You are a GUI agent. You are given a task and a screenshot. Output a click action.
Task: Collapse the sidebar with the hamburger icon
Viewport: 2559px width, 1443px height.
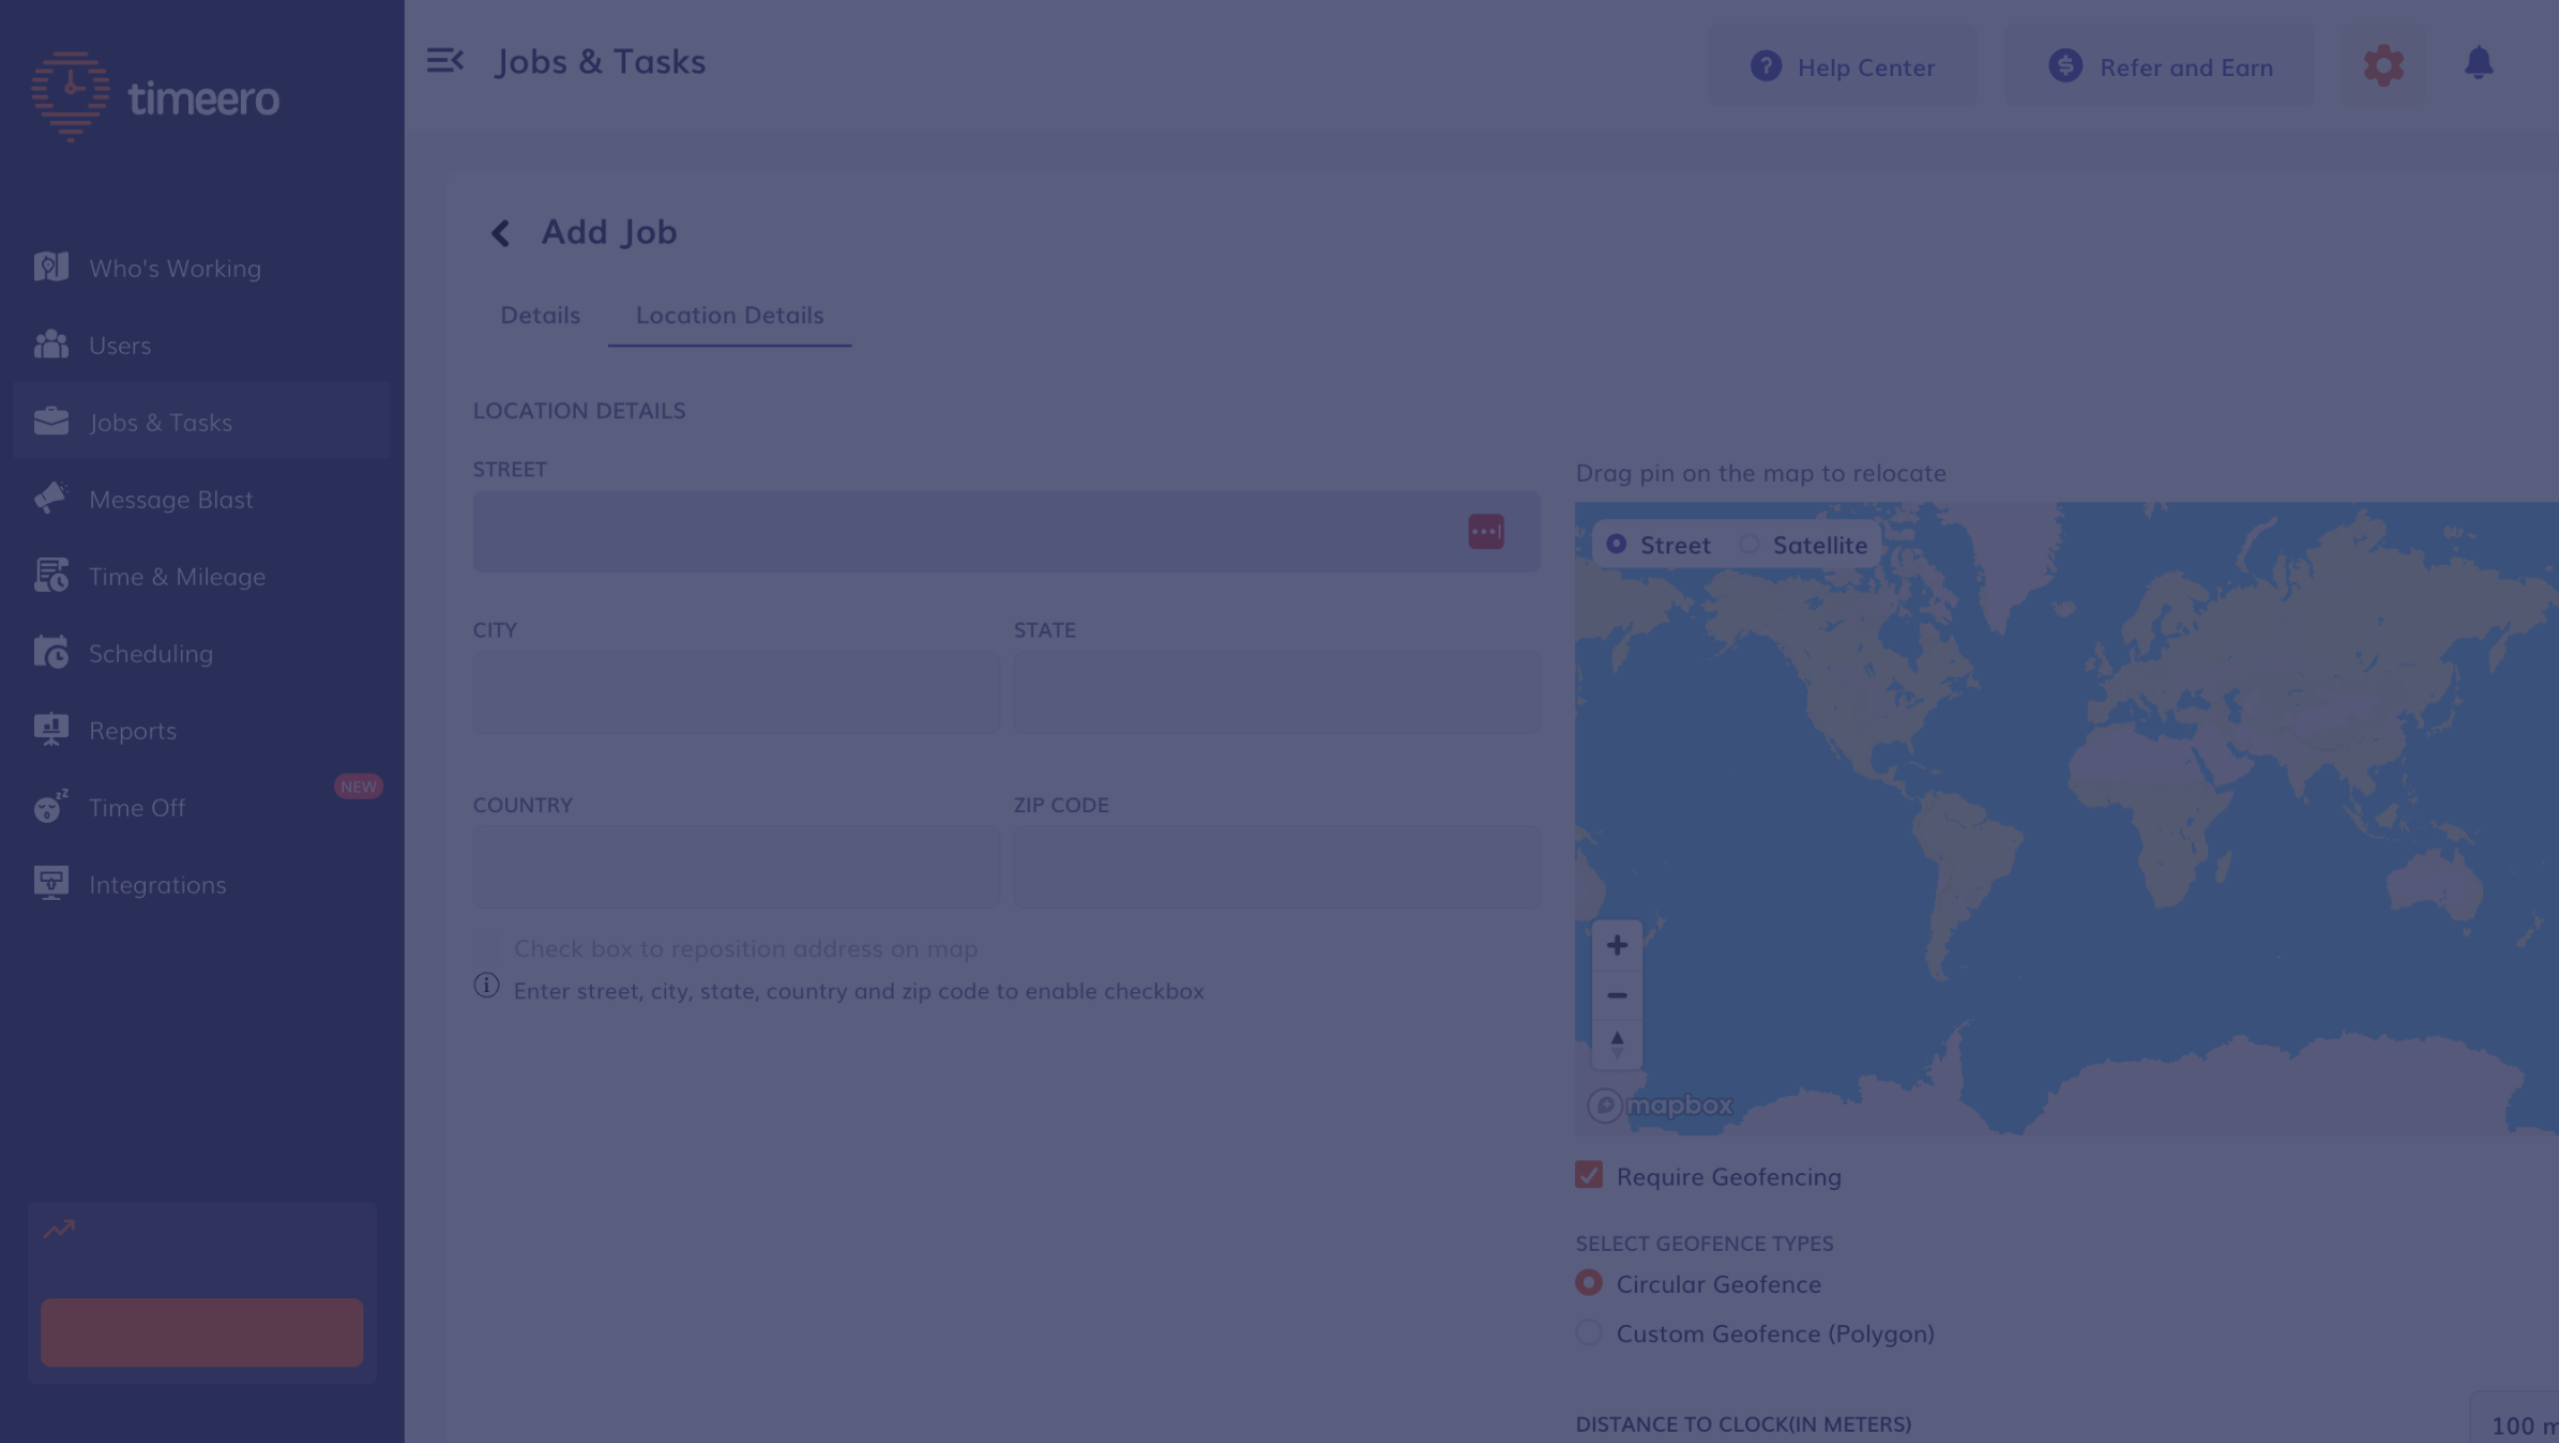pyautogui.click(x=444, y=61)
